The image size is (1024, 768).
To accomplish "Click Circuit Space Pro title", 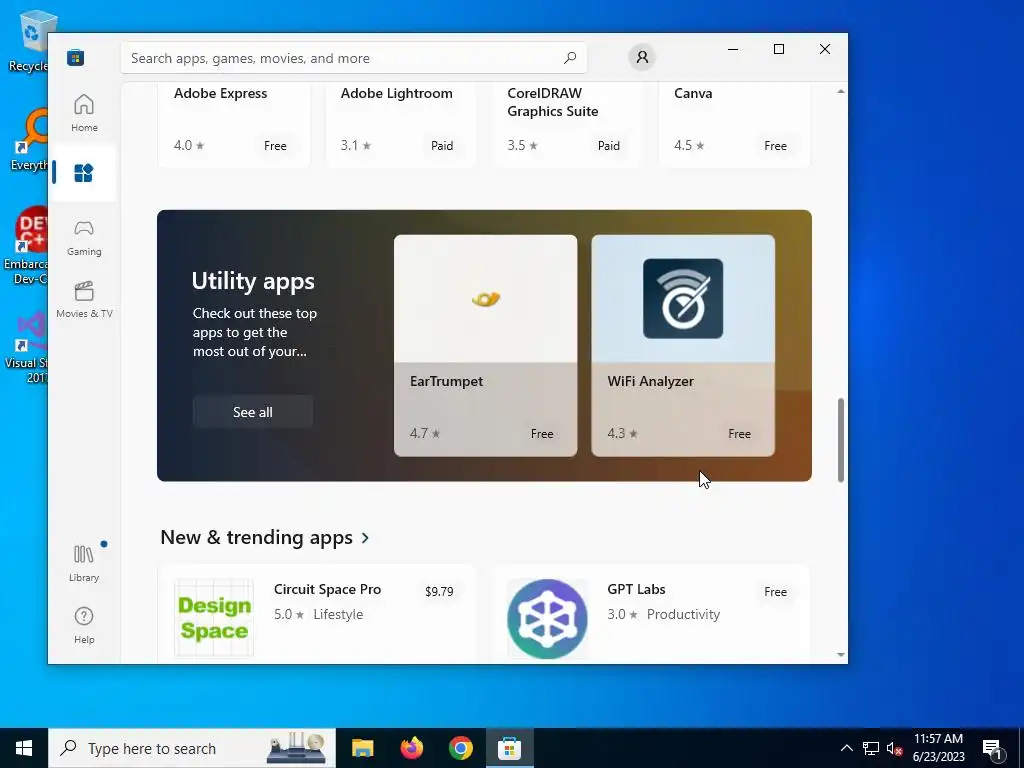I will pos(328,589).
